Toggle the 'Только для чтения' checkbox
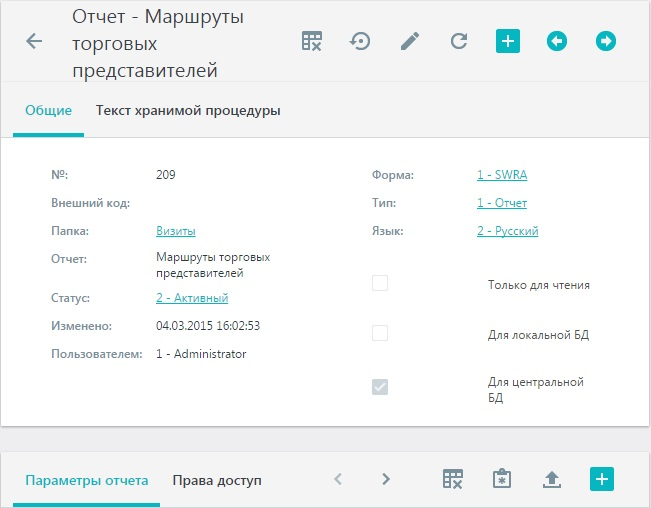This screenshot has width=651, height=508. point(380,283)
